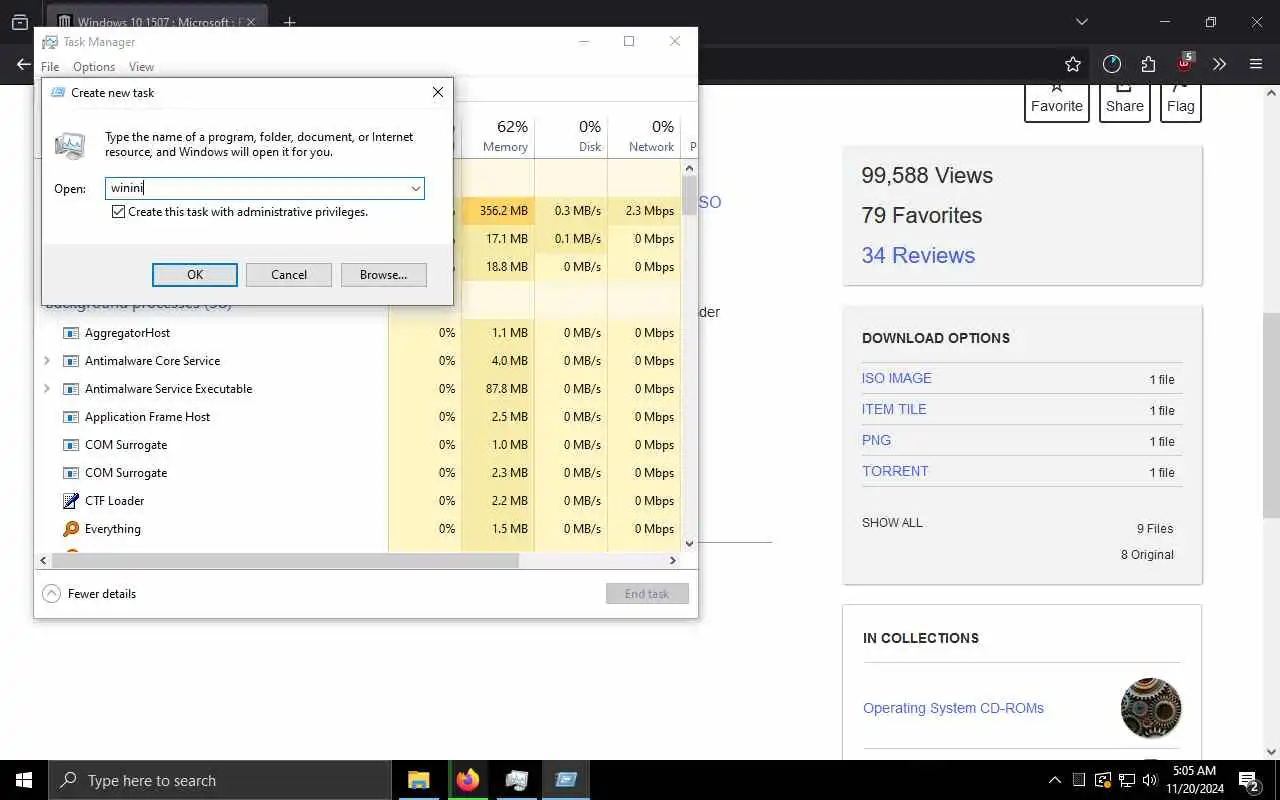The width and height of the screenshot is (1280, 800).
Task: Click the volume speaker tray icon
Action: pyautogui.click(x=1150, y=780)
